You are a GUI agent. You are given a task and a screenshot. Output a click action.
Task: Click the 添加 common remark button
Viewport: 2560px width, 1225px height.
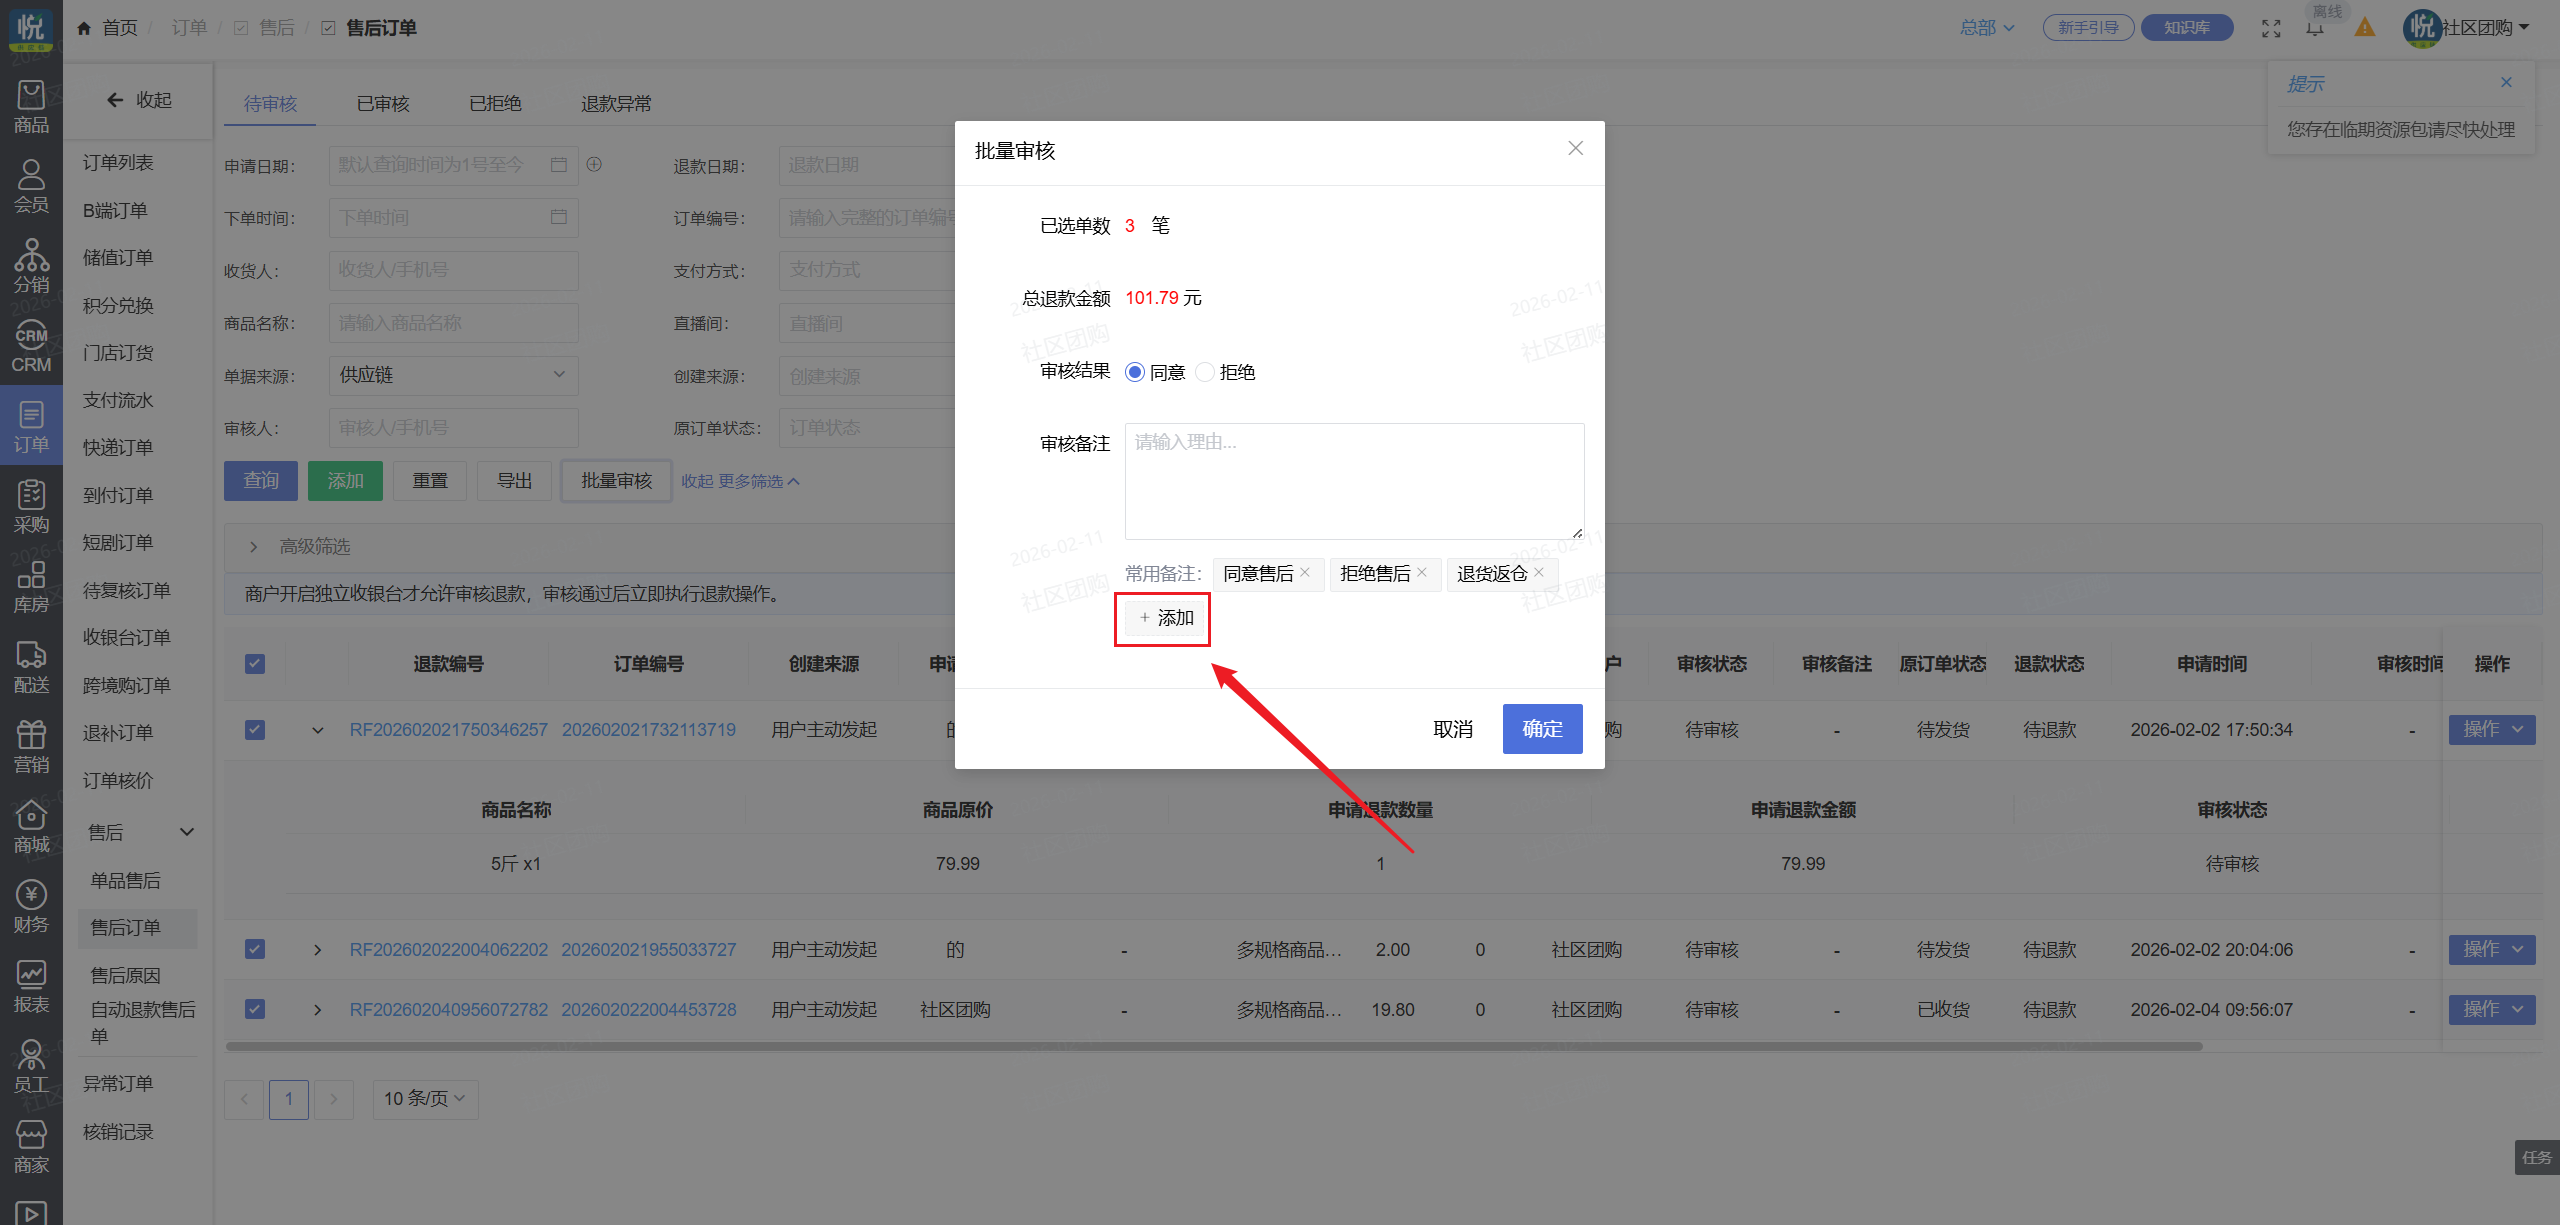1165,618
